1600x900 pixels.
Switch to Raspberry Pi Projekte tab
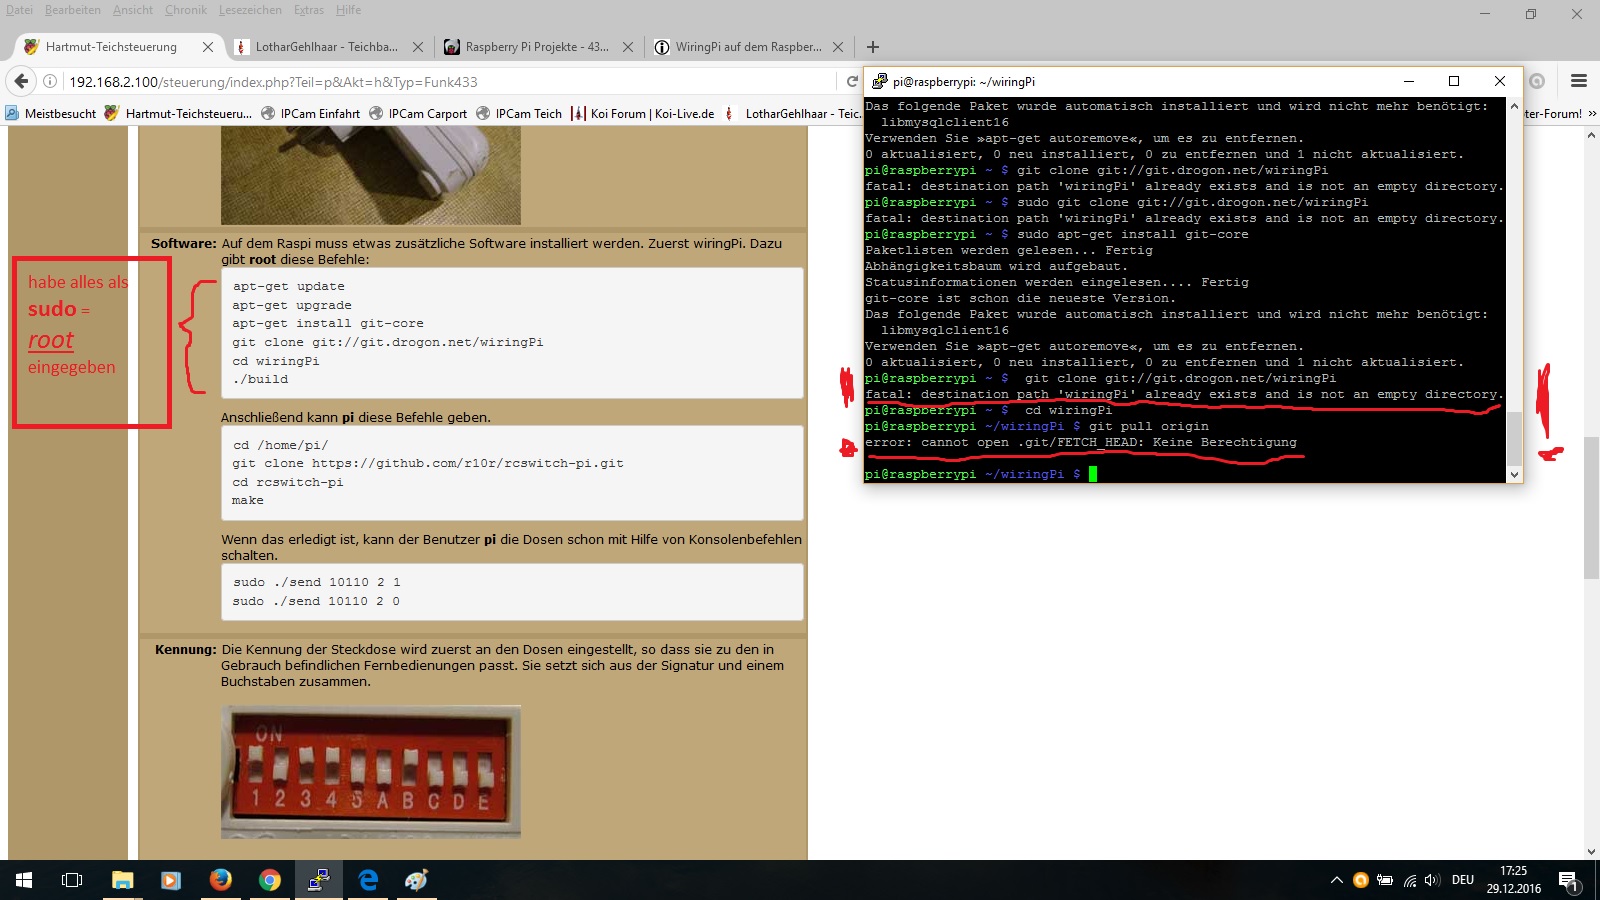pyautogui.click(x=536, y=47)
